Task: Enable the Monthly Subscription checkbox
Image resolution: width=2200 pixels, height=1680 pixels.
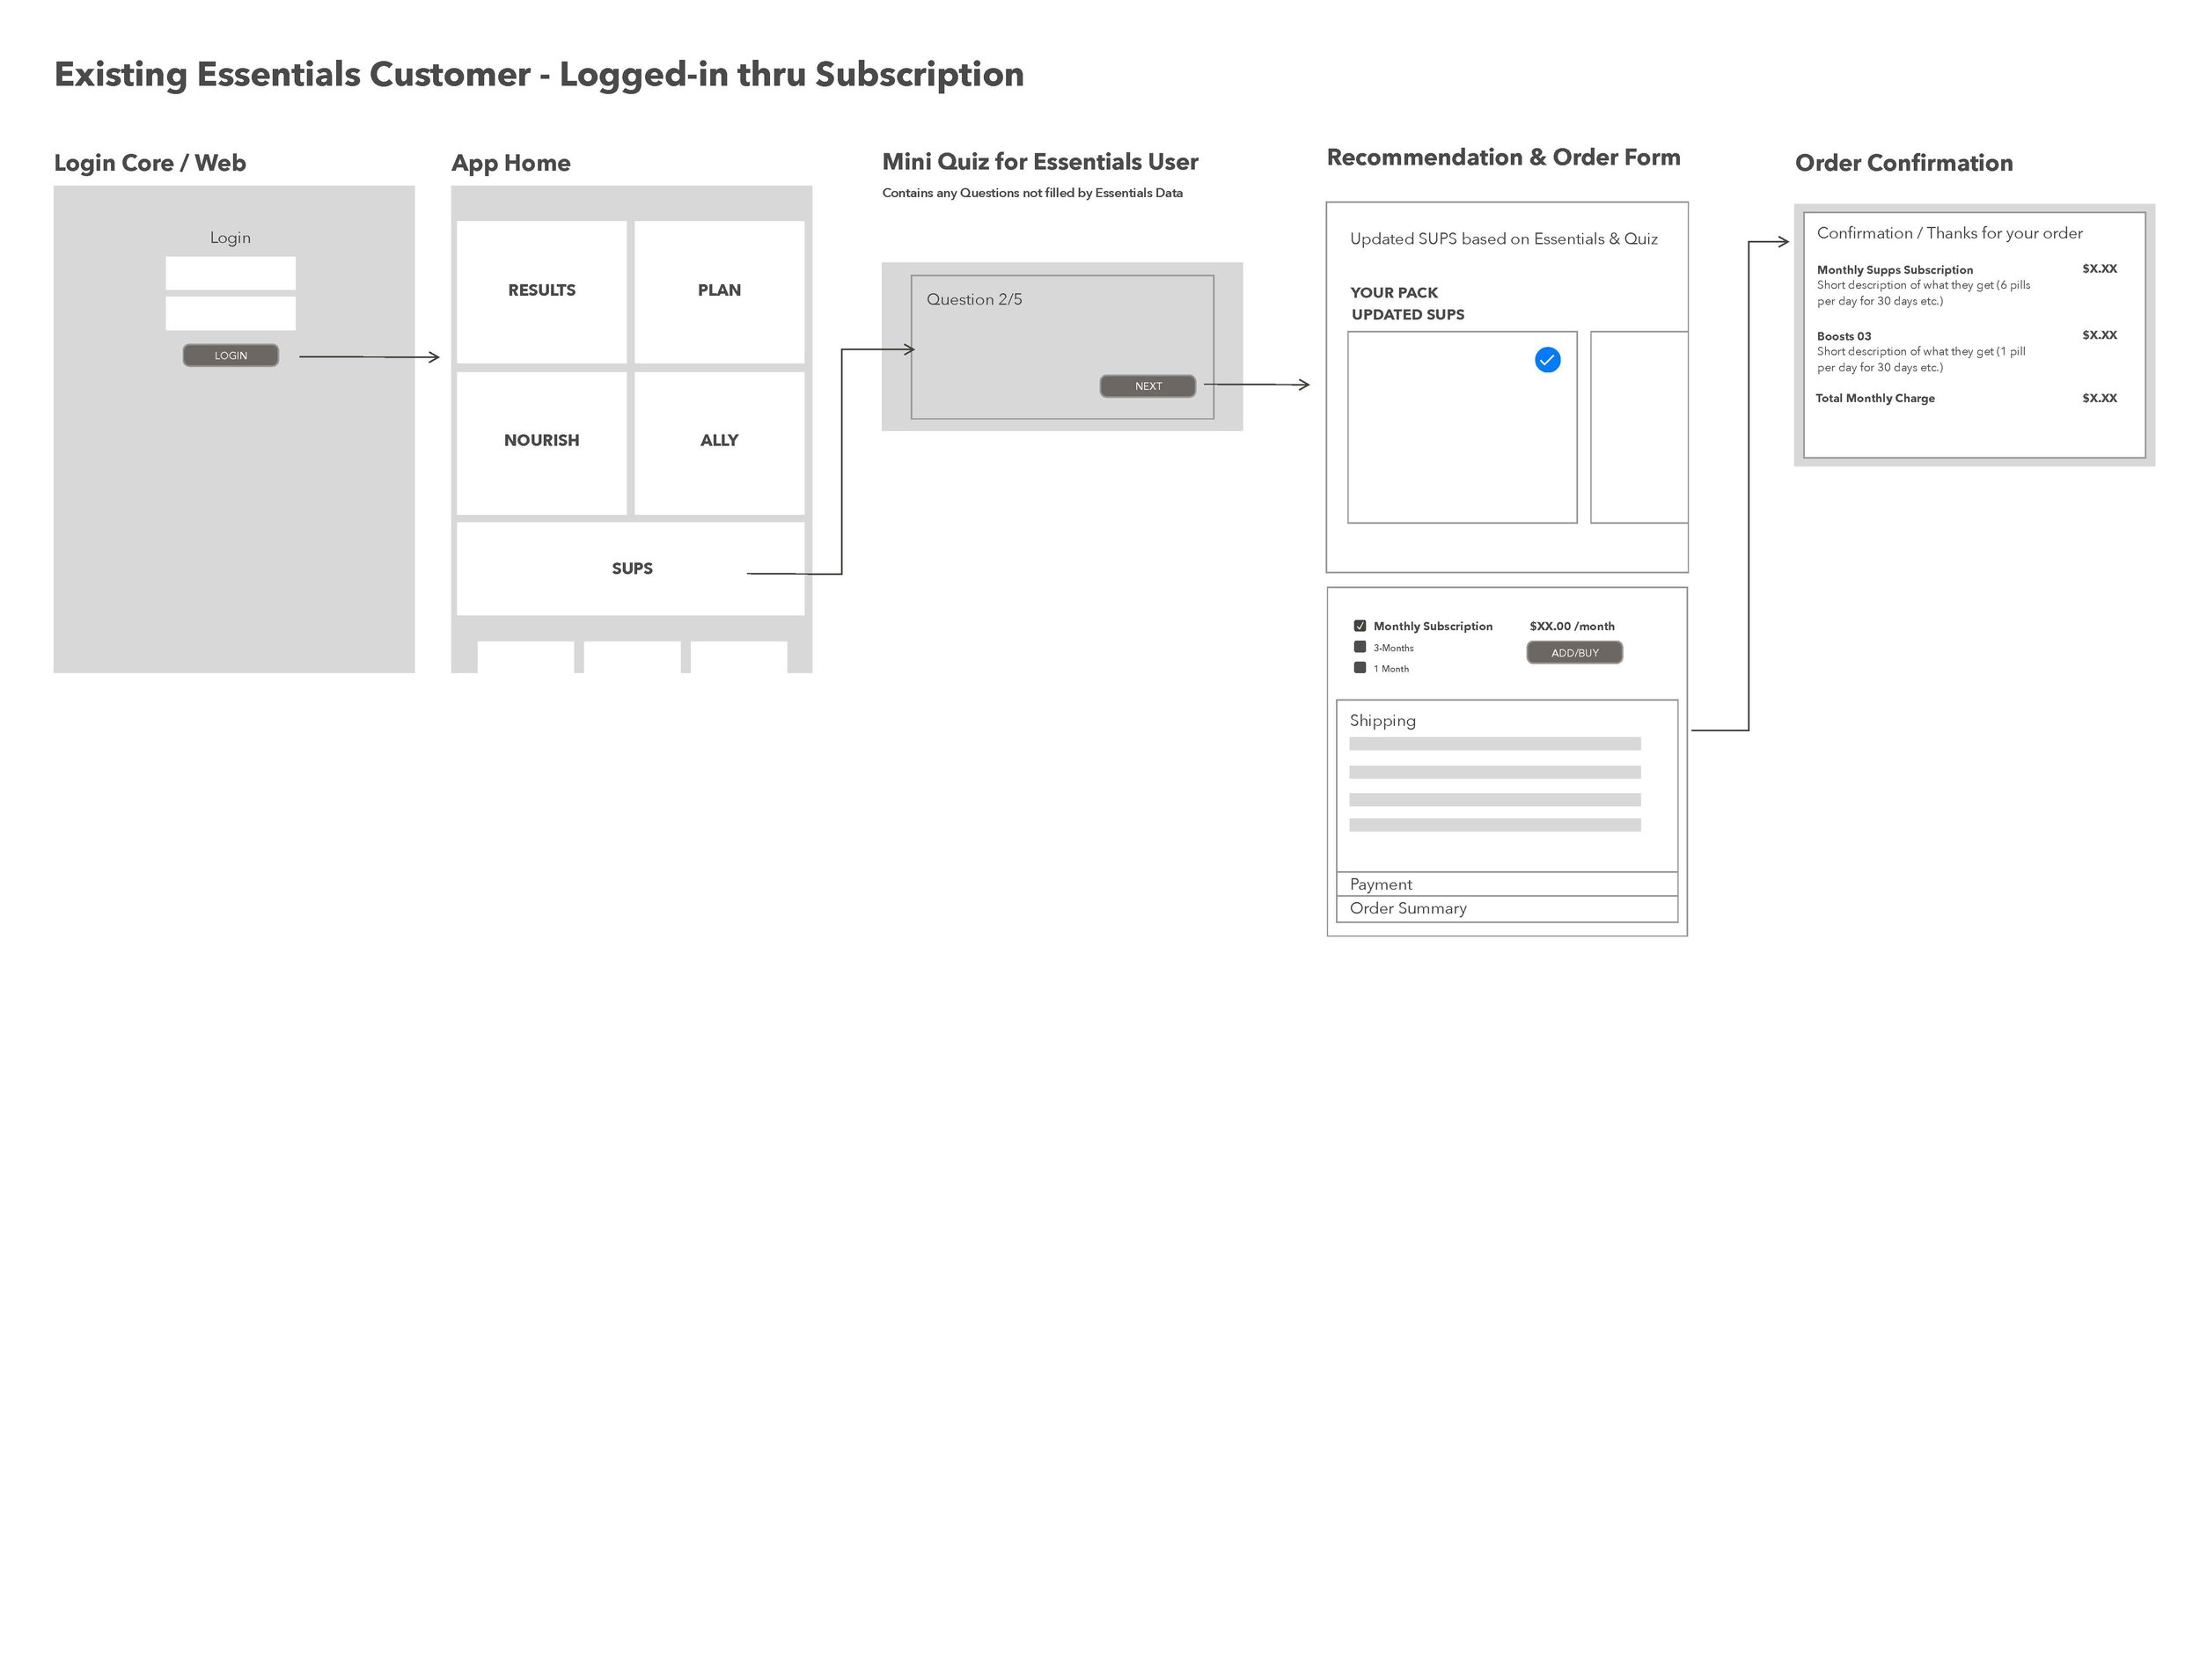Action: click(x=1359, y=627)
